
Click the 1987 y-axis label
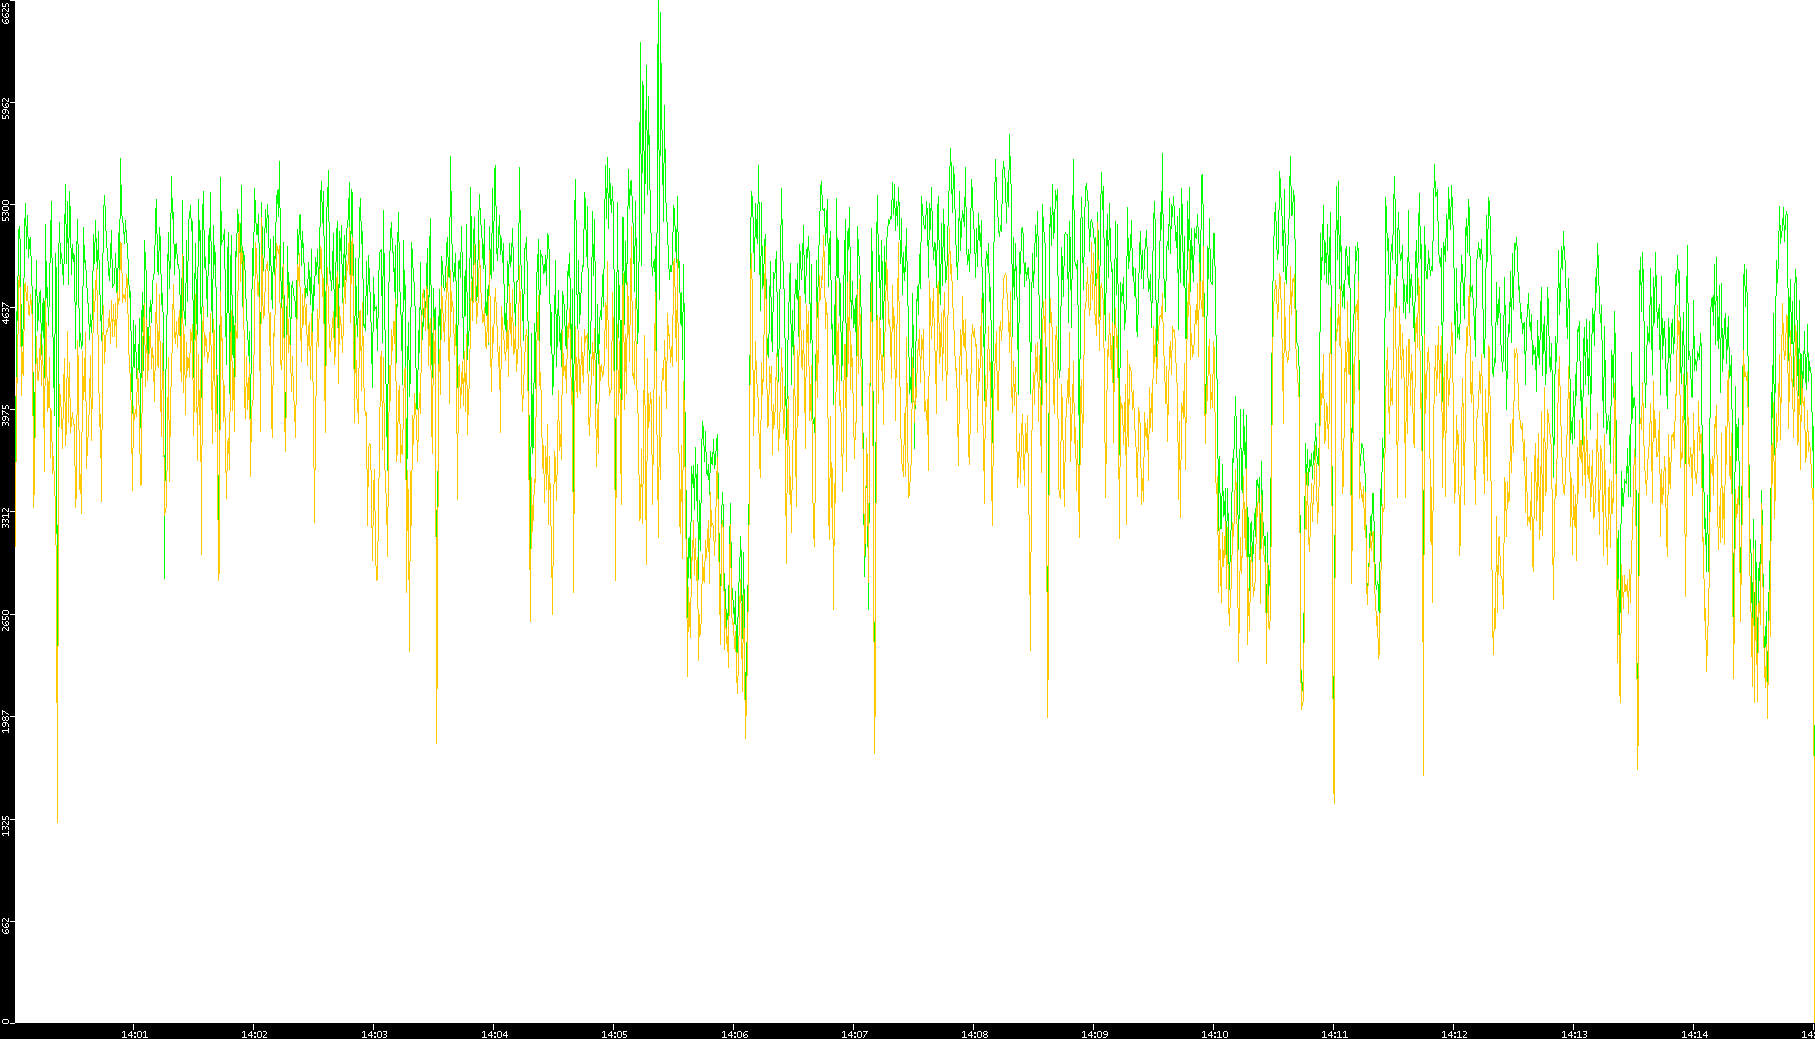[x=6, y=721]
